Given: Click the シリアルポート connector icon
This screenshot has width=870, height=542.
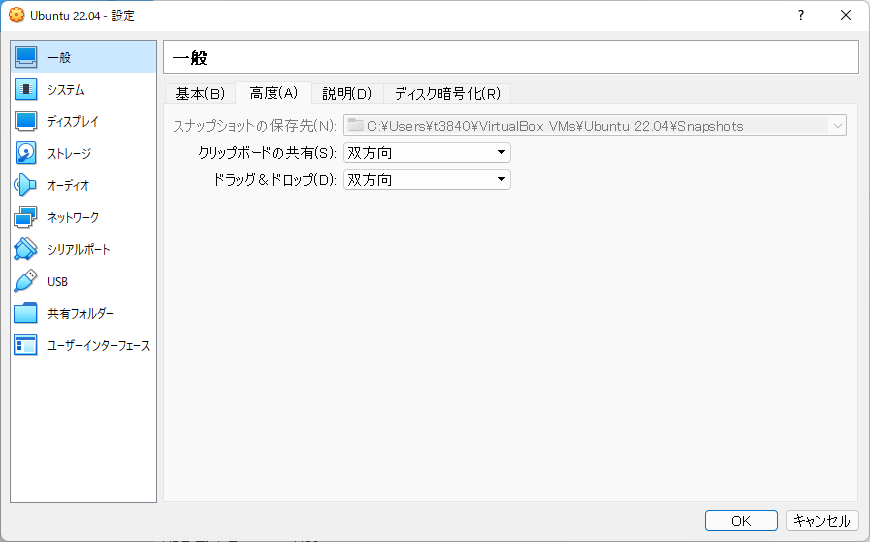Looking at the screenshot, I should coord(26,249).
